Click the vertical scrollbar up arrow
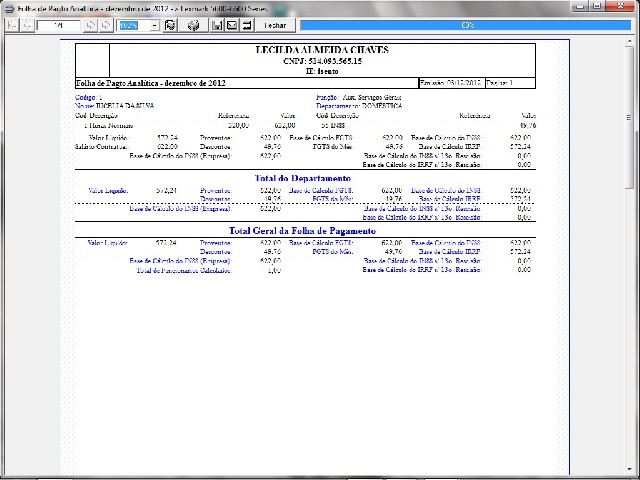640x480 pixels. click(x=629, y=42)
